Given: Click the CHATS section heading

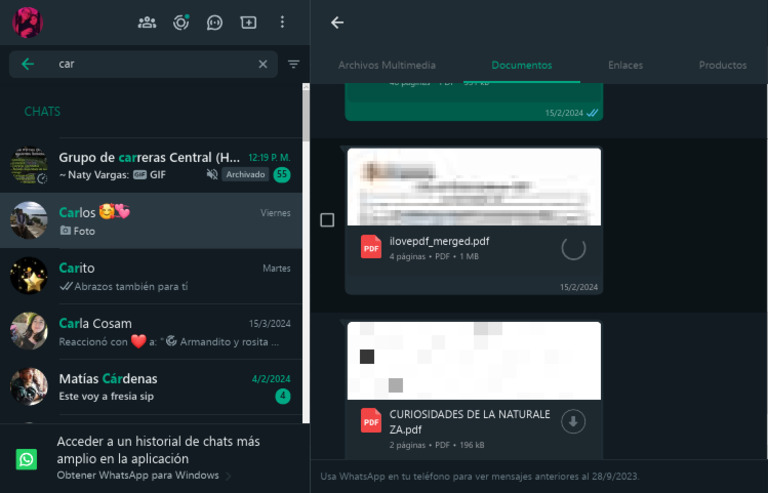Looking at the screenshot, I should 43,112.
